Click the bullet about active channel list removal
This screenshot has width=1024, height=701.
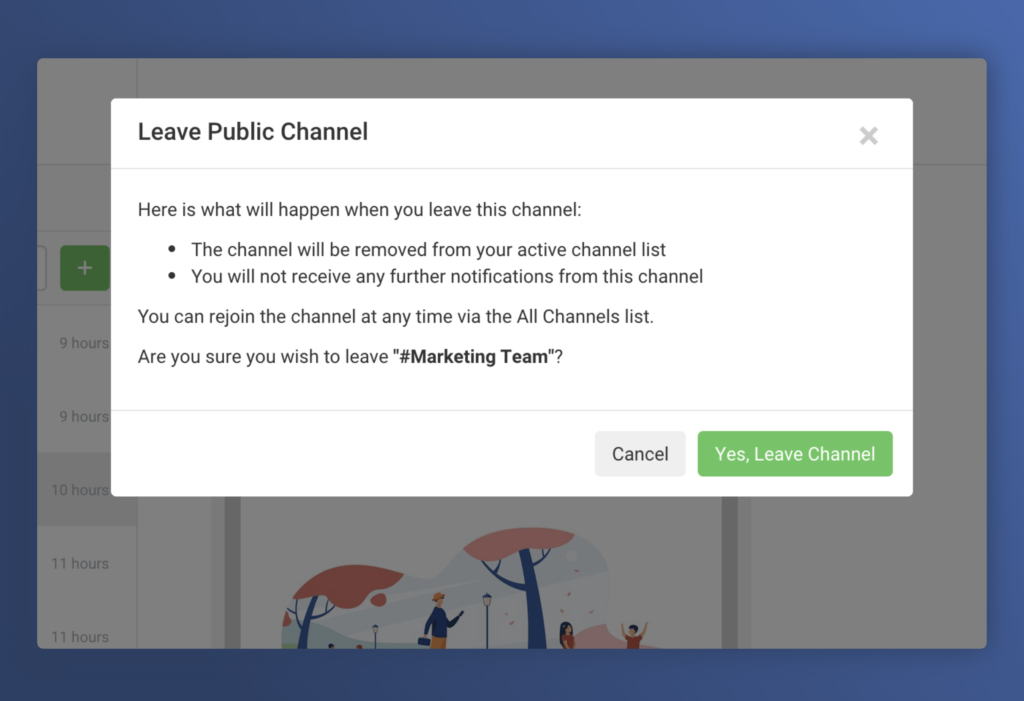[428, 250]
